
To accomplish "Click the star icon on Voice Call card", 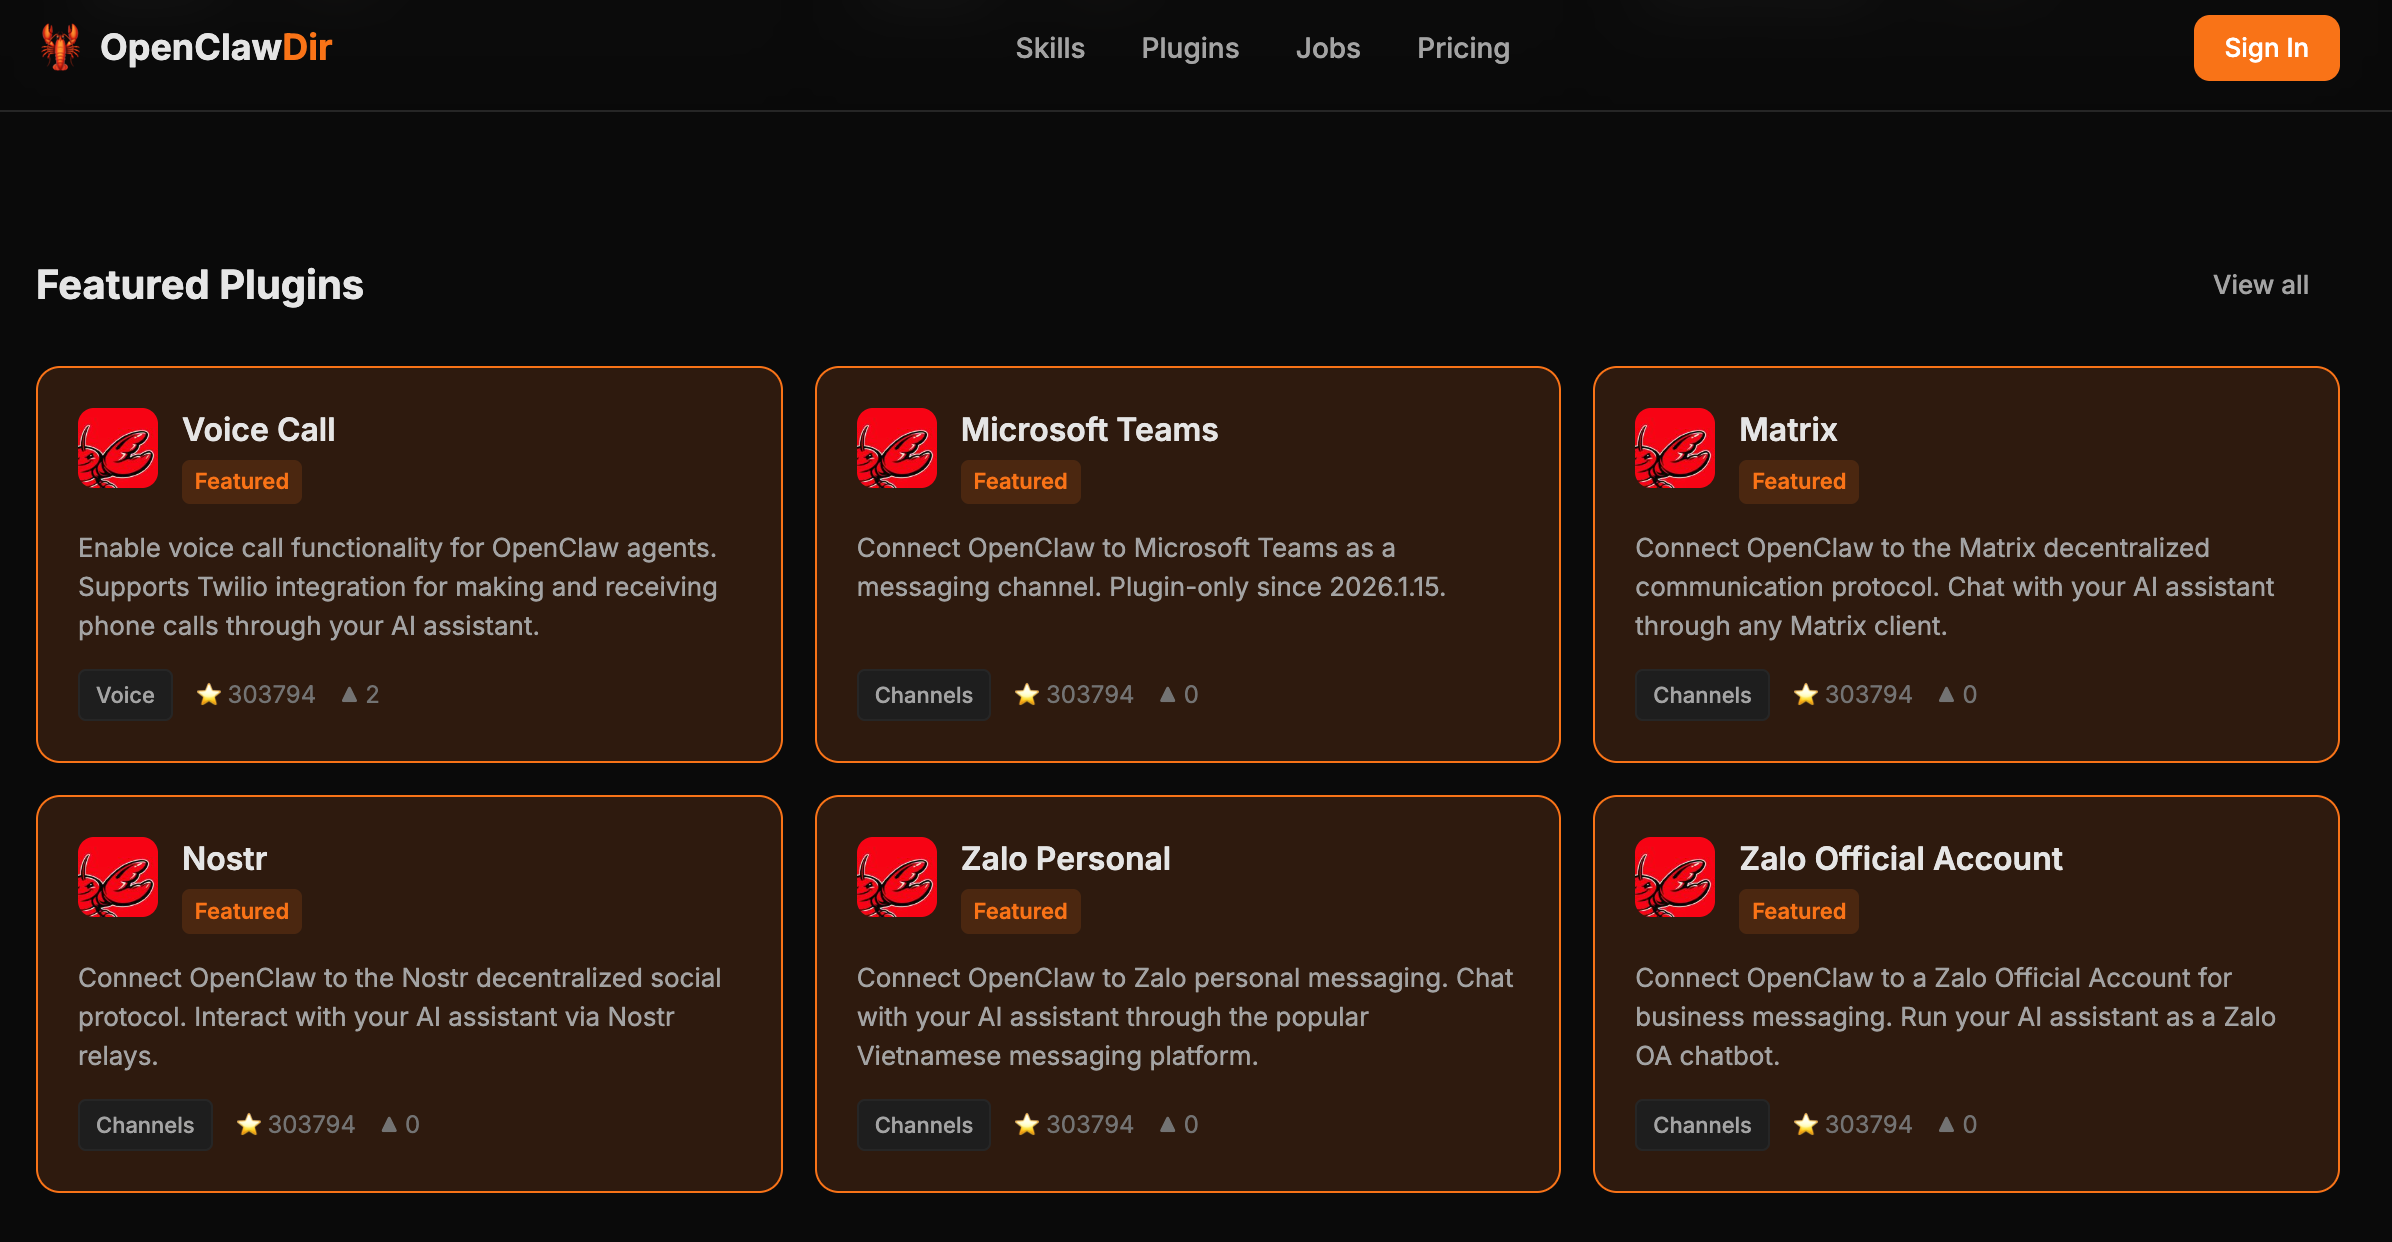I will [208, 694].
